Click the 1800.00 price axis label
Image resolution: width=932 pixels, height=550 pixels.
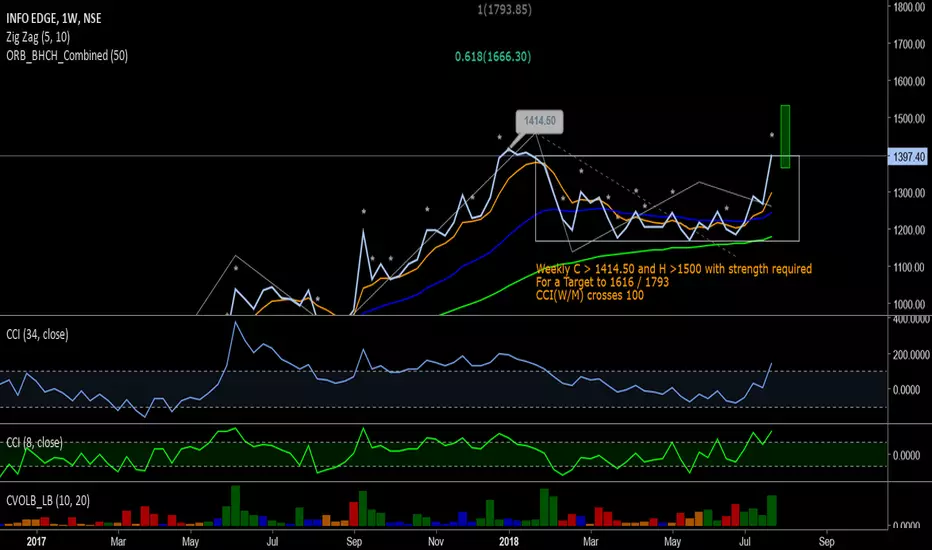click(x=909, y=7)
